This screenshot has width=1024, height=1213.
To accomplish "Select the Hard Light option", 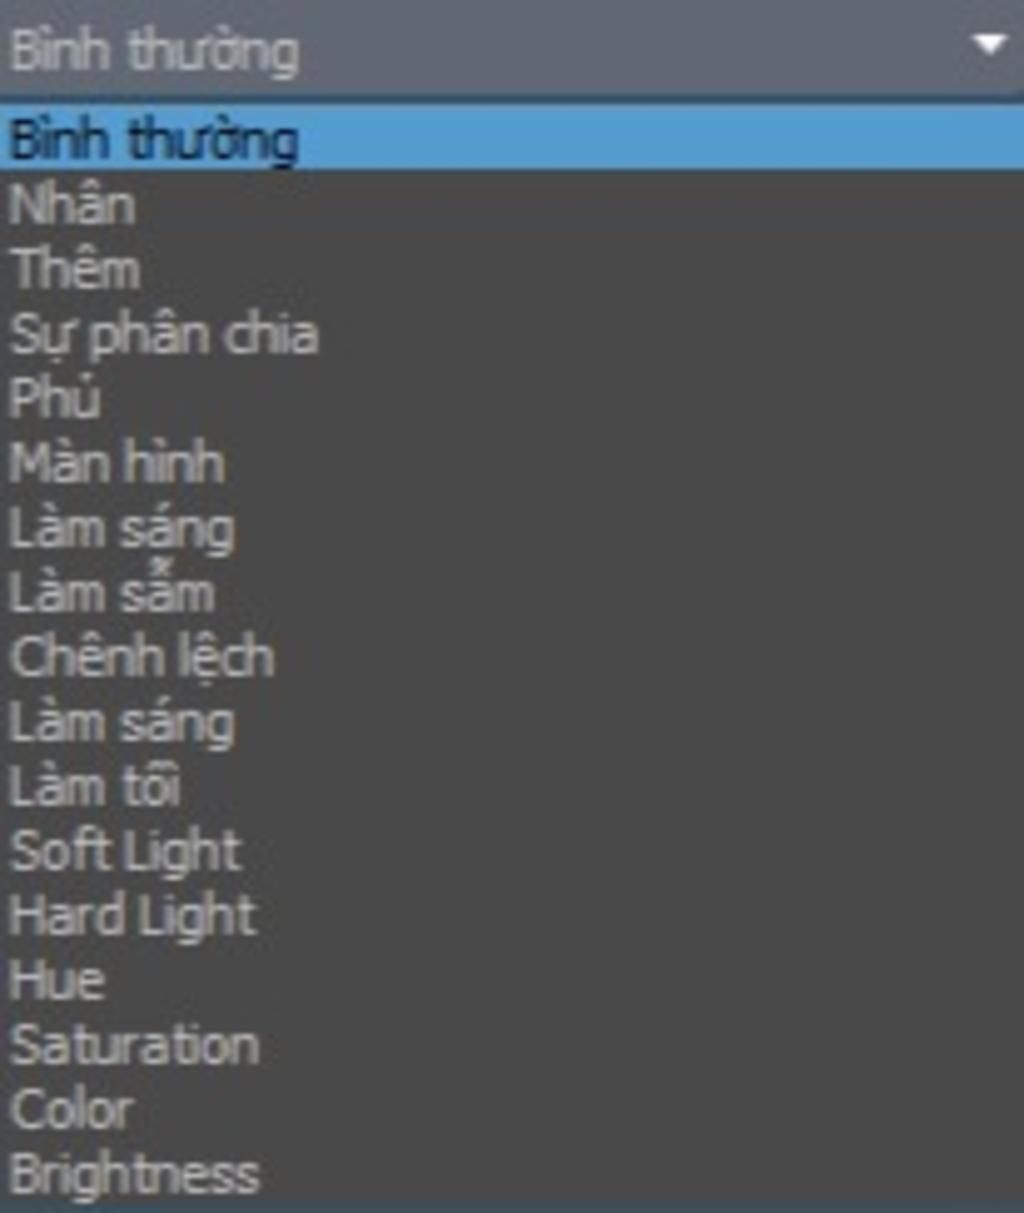I will (133, 917).
